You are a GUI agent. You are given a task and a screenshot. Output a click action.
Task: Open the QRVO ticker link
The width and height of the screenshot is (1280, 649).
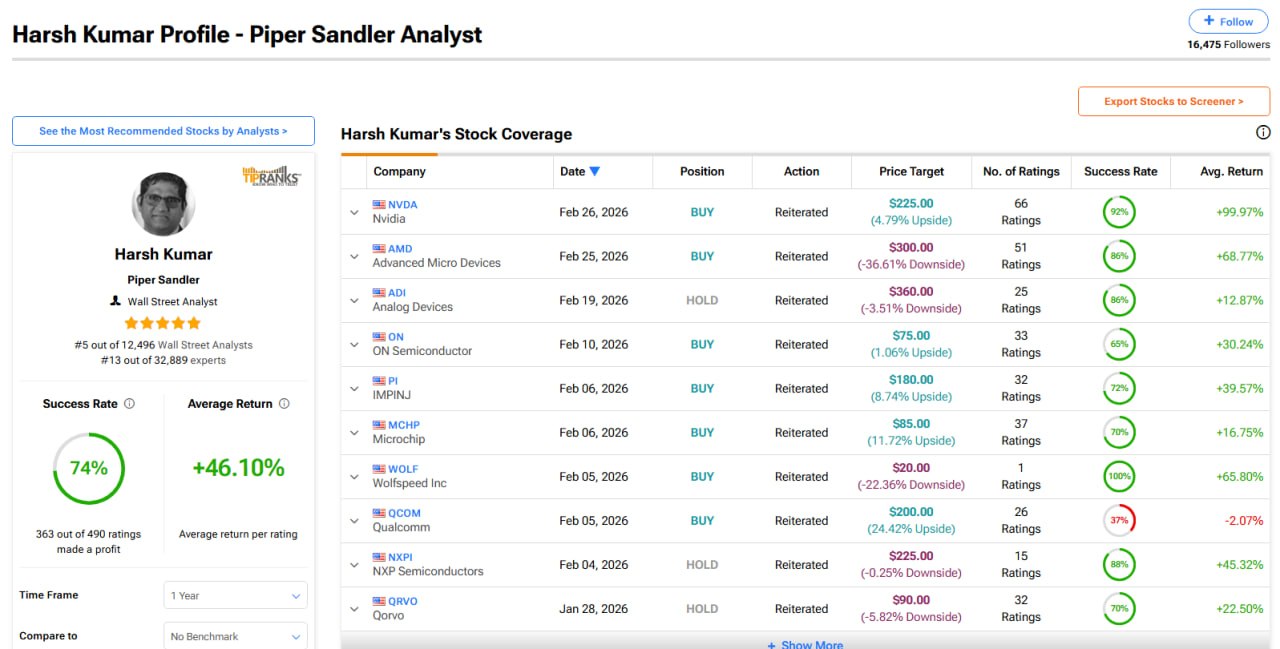pos(403,600)
